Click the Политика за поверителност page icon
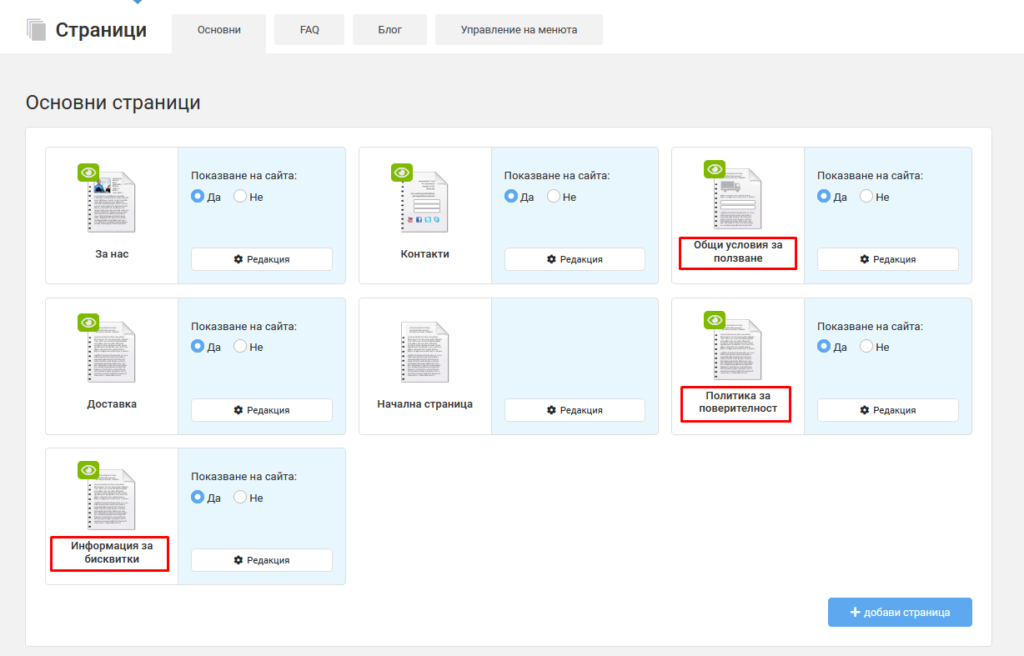The height and width of the screenshot is (656, 1024). click(x=737, y=350)
